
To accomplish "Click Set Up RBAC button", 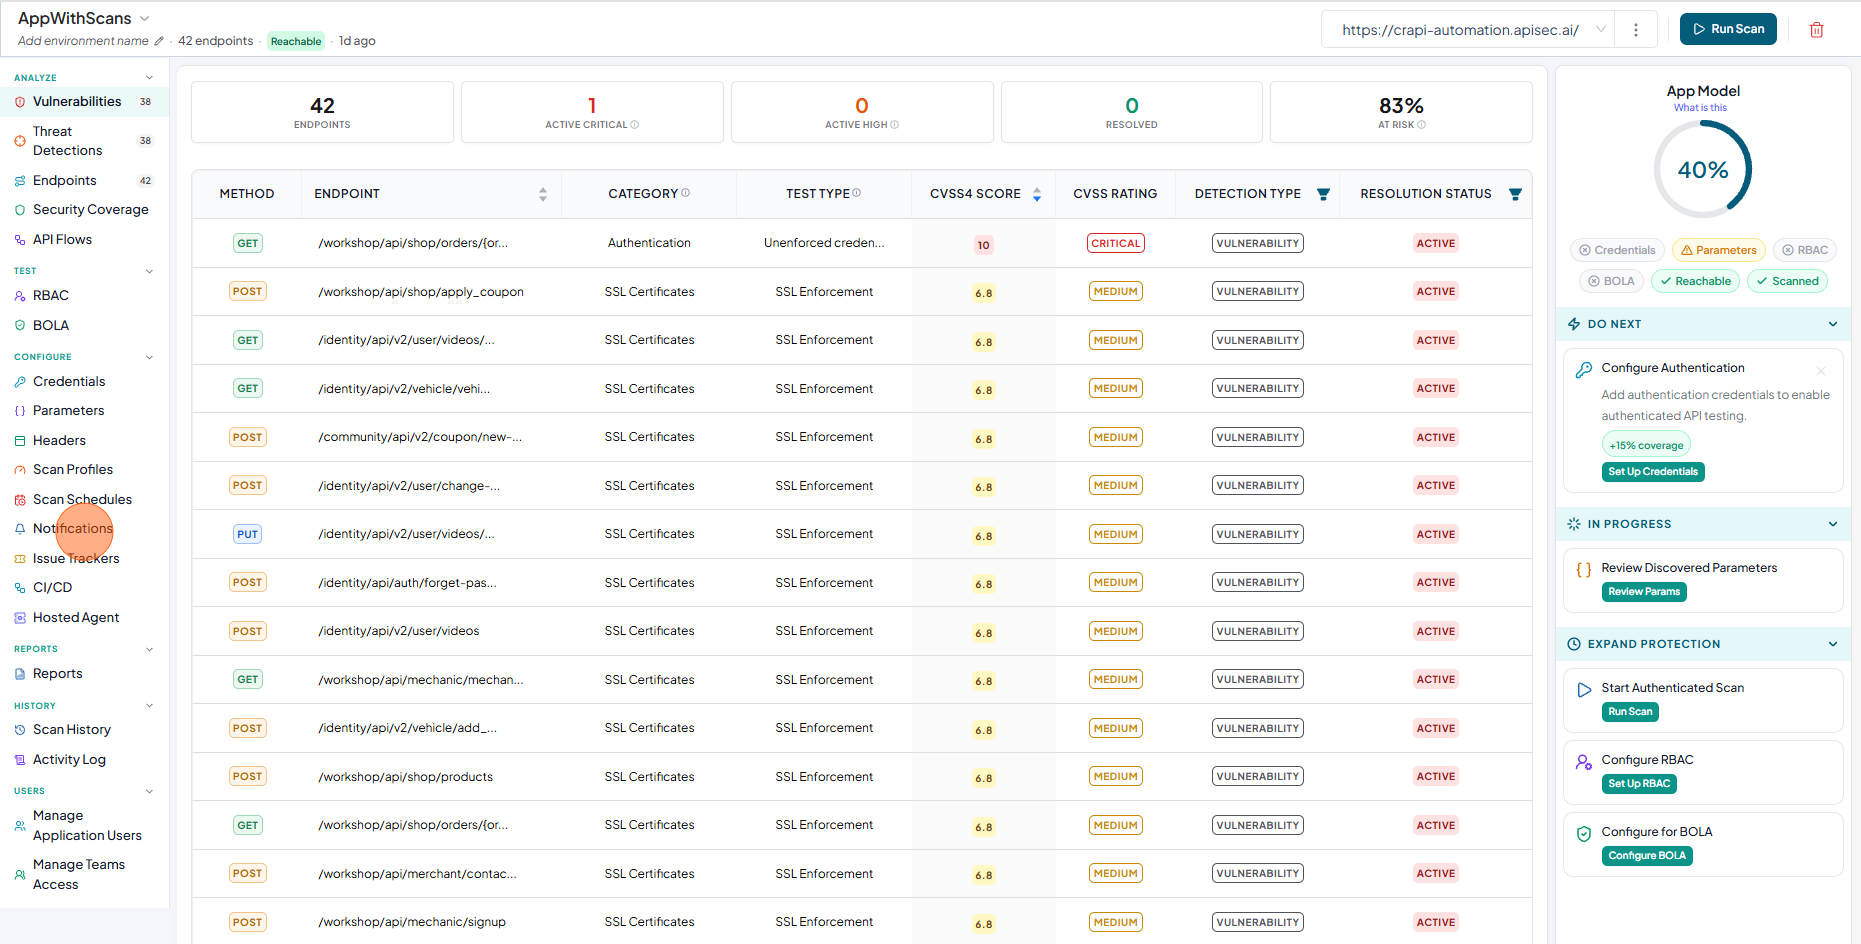I will 1639,784.
